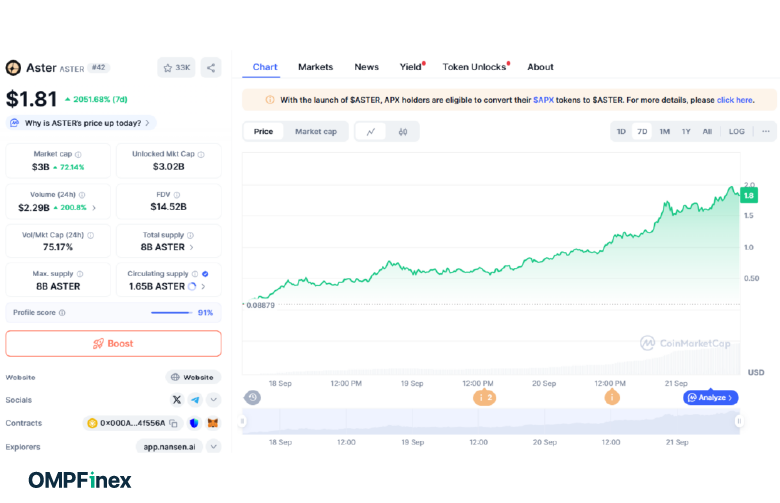Follow the 'click here' link in banner

pos(734,100)
